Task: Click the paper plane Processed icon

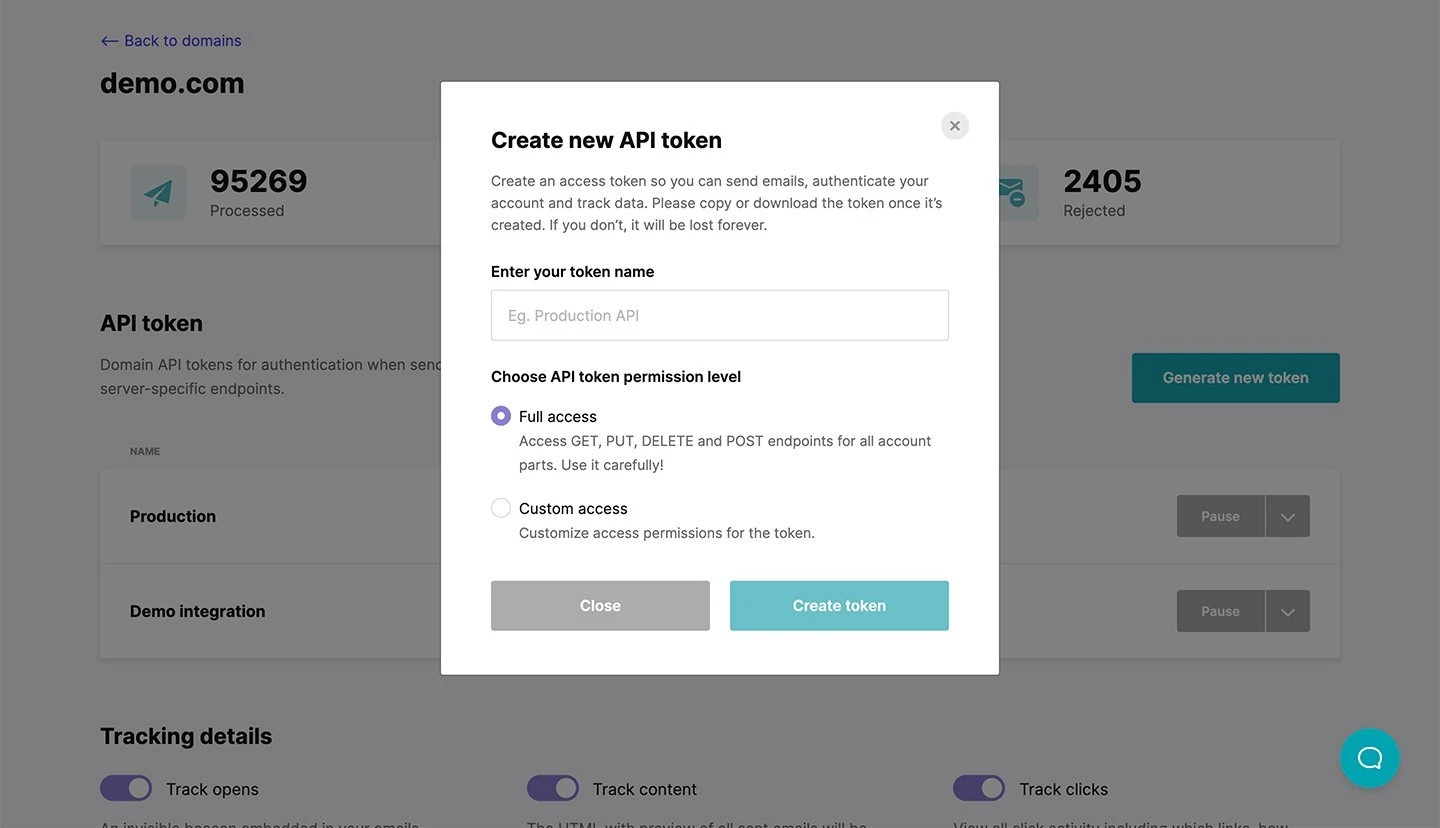Action: [x=158, y=193]
